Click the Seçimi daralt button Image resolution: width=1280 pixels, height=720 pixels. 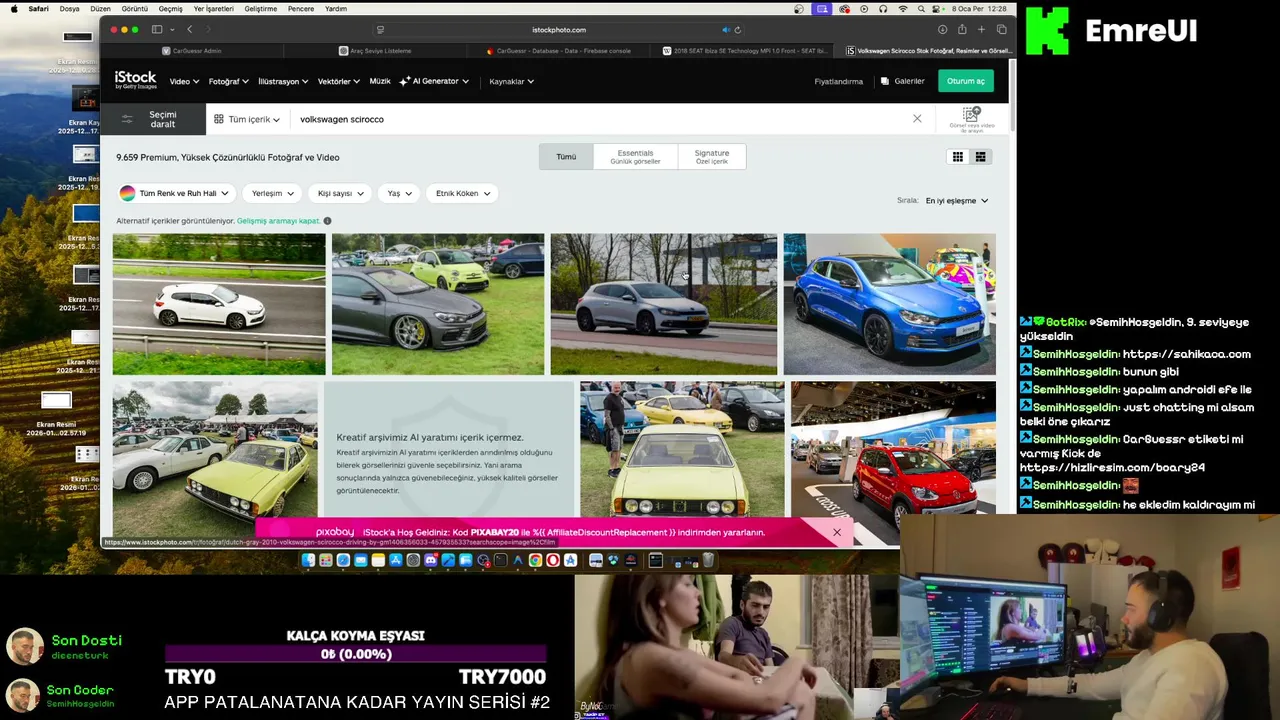153,119
